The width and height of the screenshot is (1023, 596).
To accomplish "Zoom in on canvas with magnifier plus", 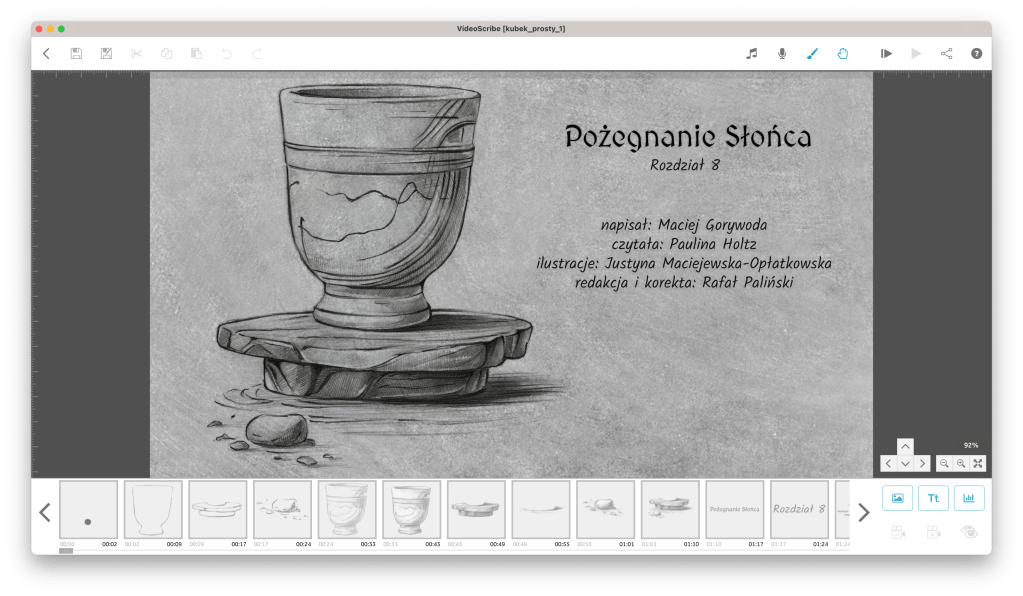I will (961, 463).
